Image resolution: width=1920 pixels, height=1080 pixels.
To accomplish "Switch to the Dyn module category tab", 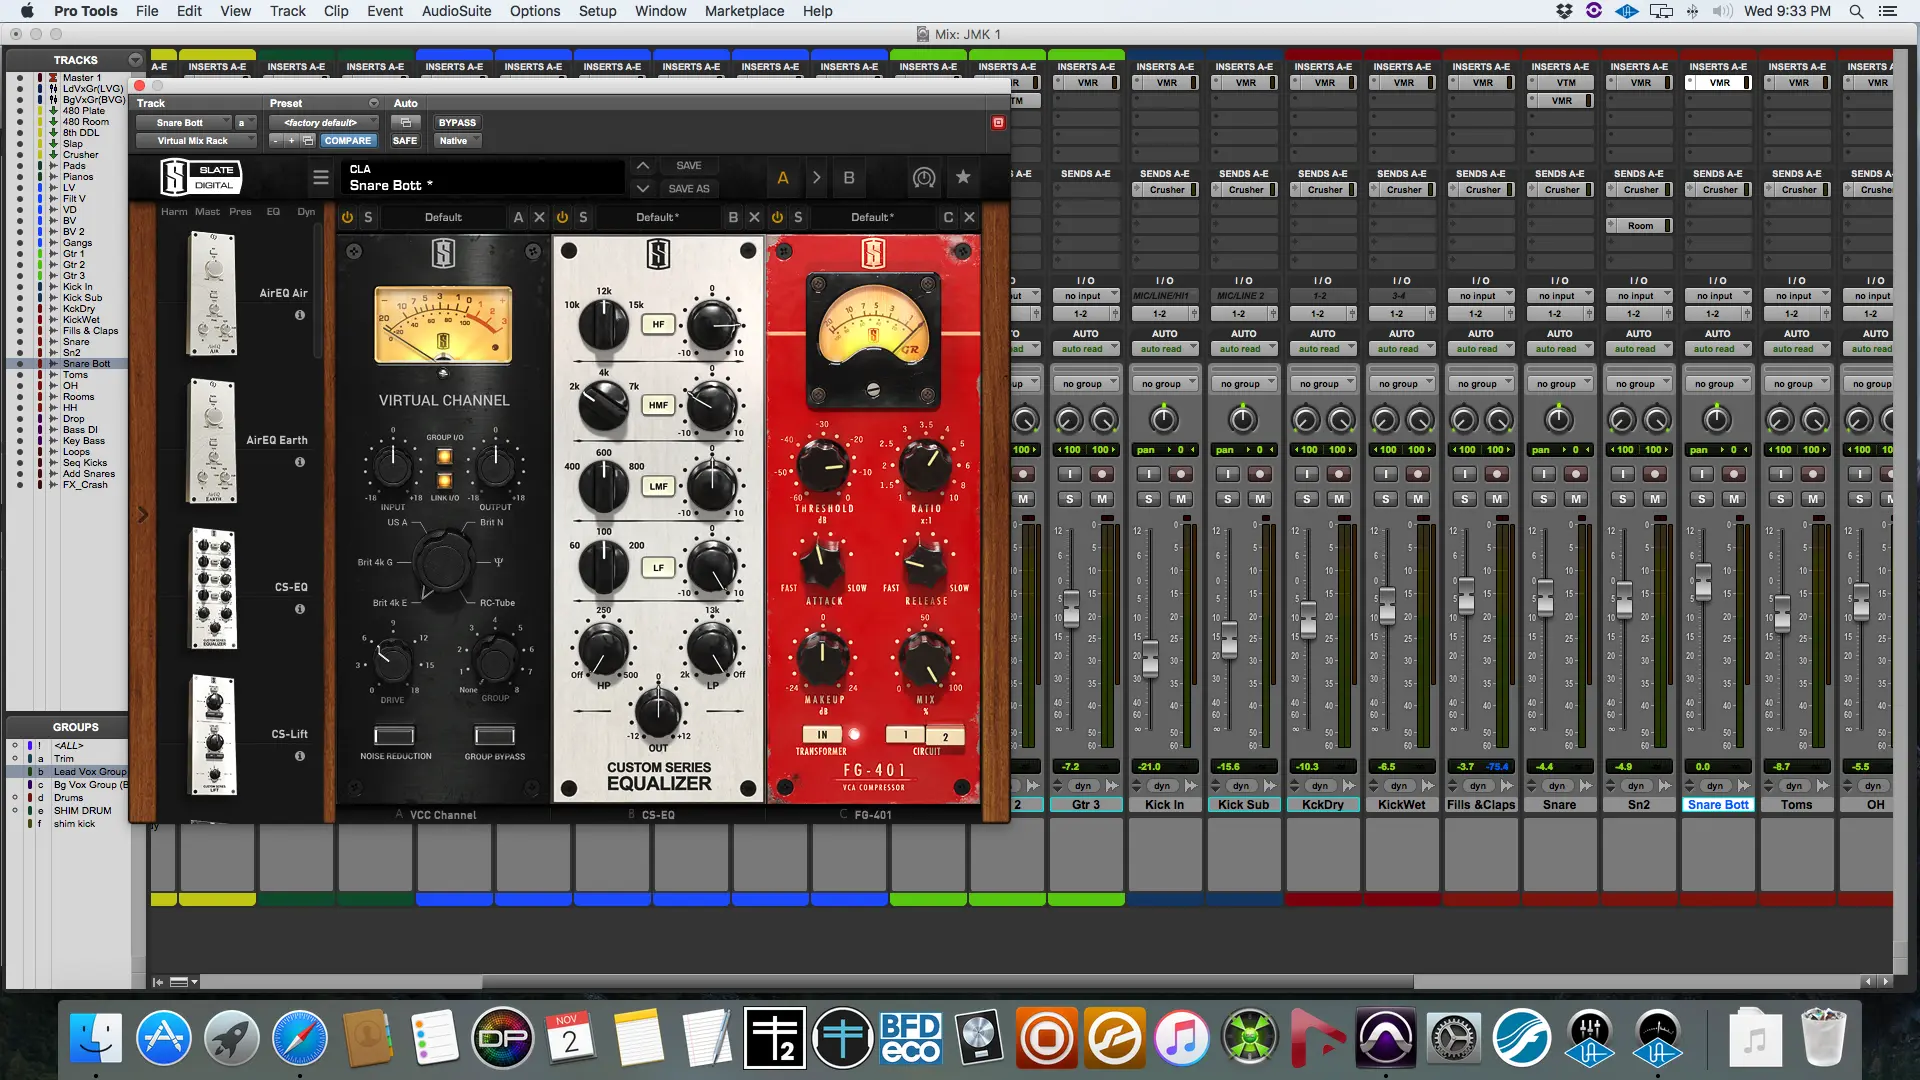I will click(x=306, y=211).
